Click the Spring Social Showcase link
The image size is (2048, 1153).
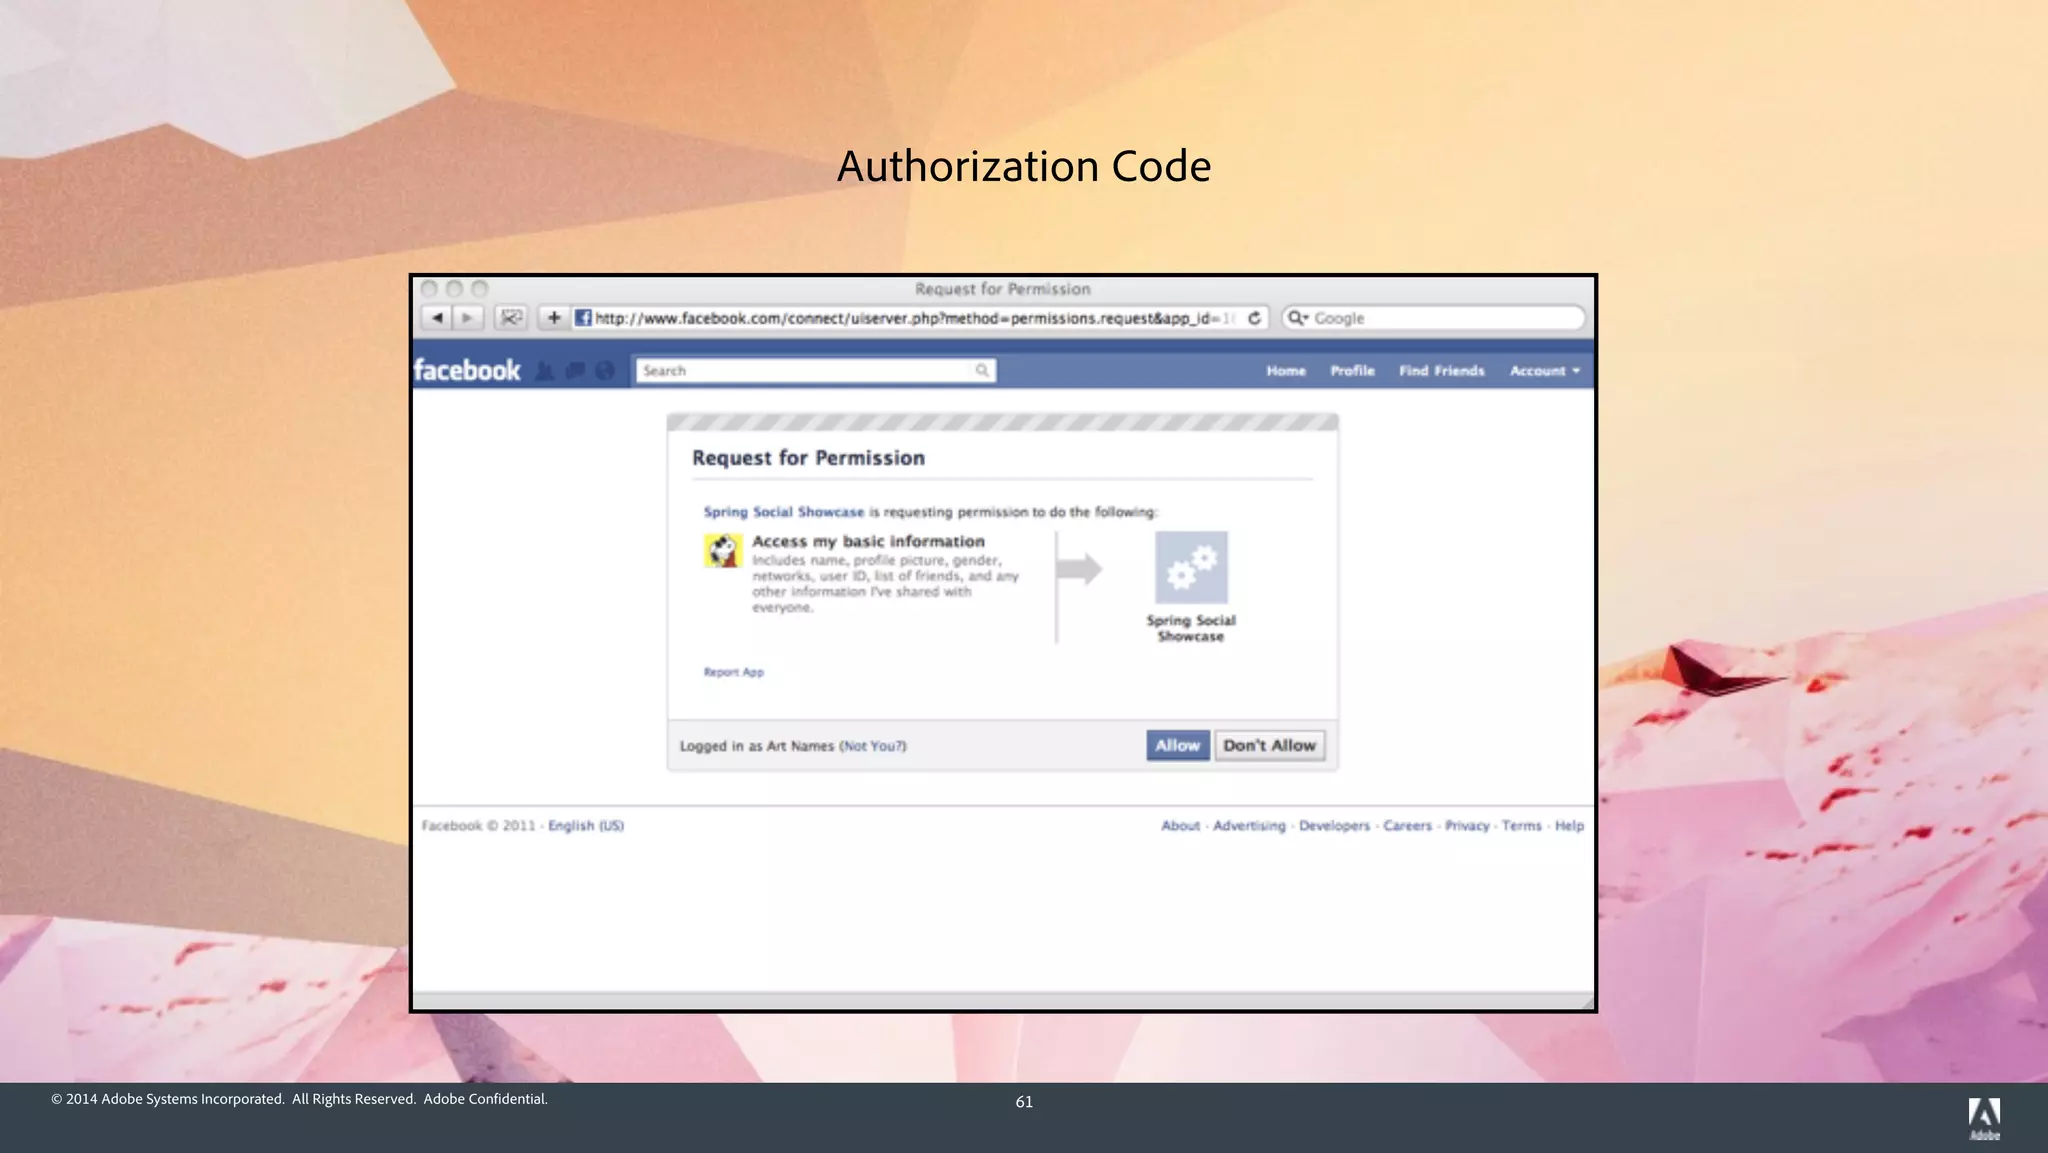[x=783, y=512]
